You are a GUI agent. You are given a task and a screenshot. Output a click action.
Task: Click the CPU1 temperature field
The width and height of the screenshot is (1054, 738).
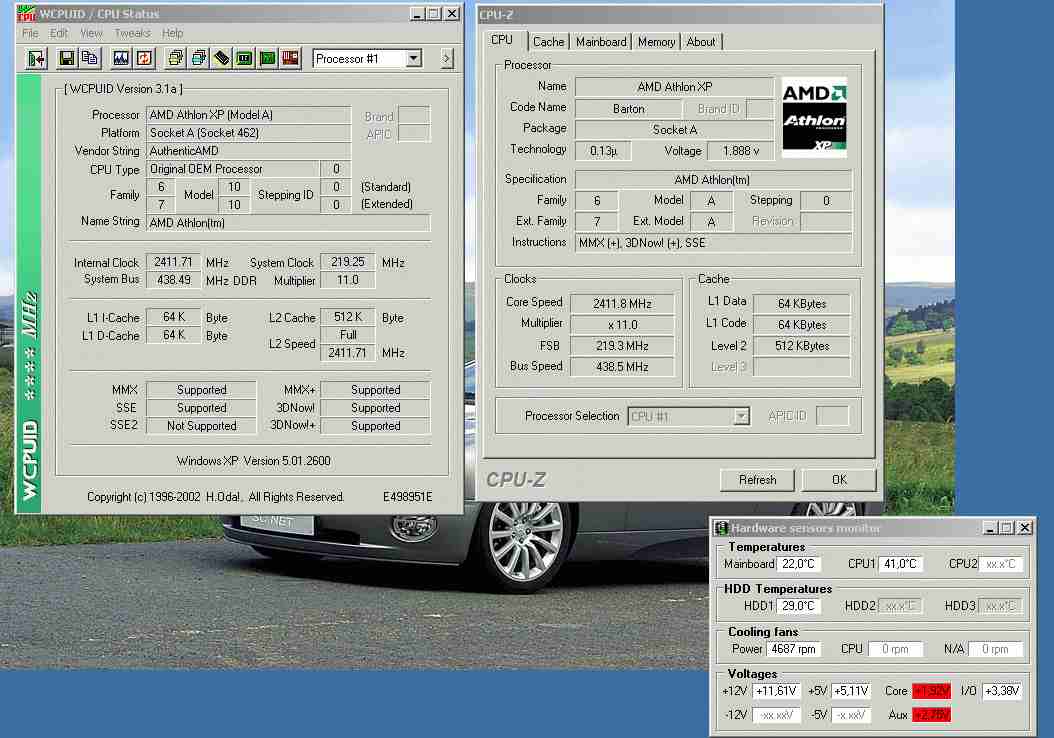pyautogui.click(x=900, y=564)
